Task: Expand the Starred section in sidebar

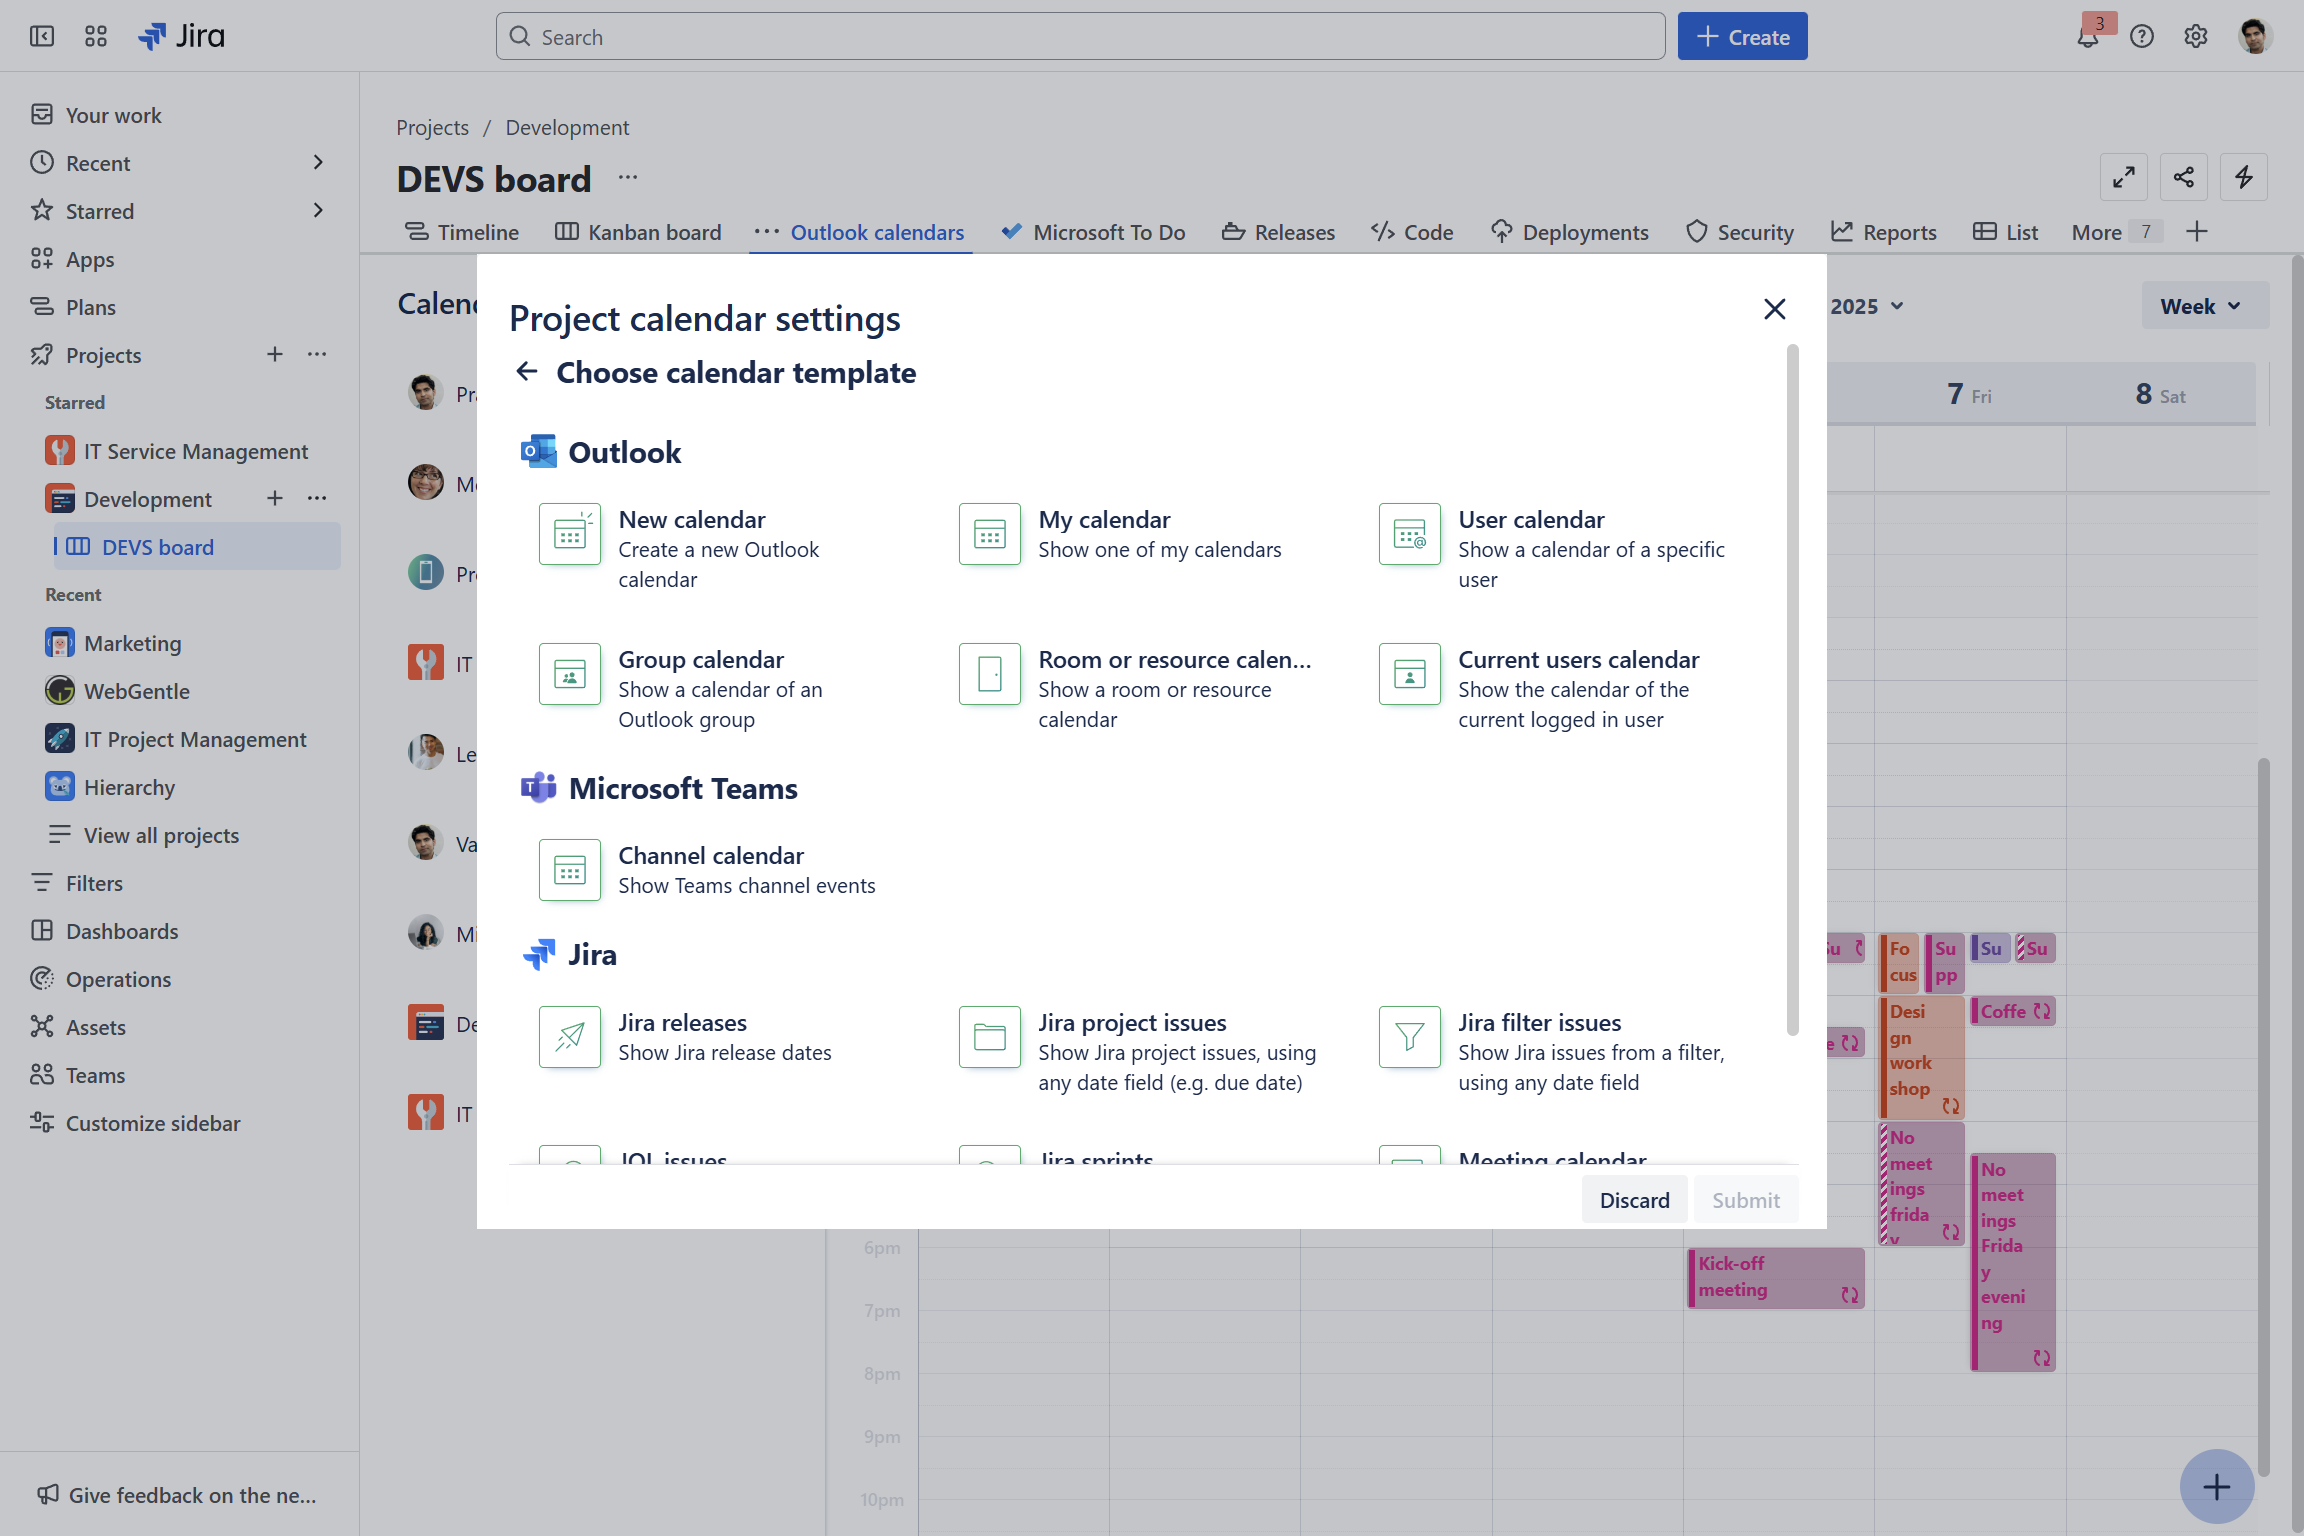Action: click(318, 210)
